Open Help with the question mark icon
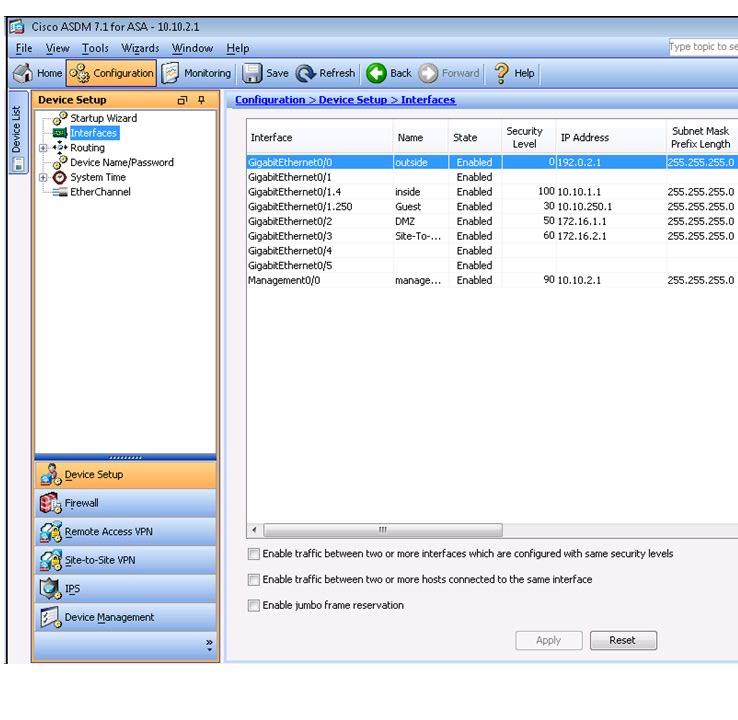The height and width of the screenshot is (720, 738). coord(501,73)
